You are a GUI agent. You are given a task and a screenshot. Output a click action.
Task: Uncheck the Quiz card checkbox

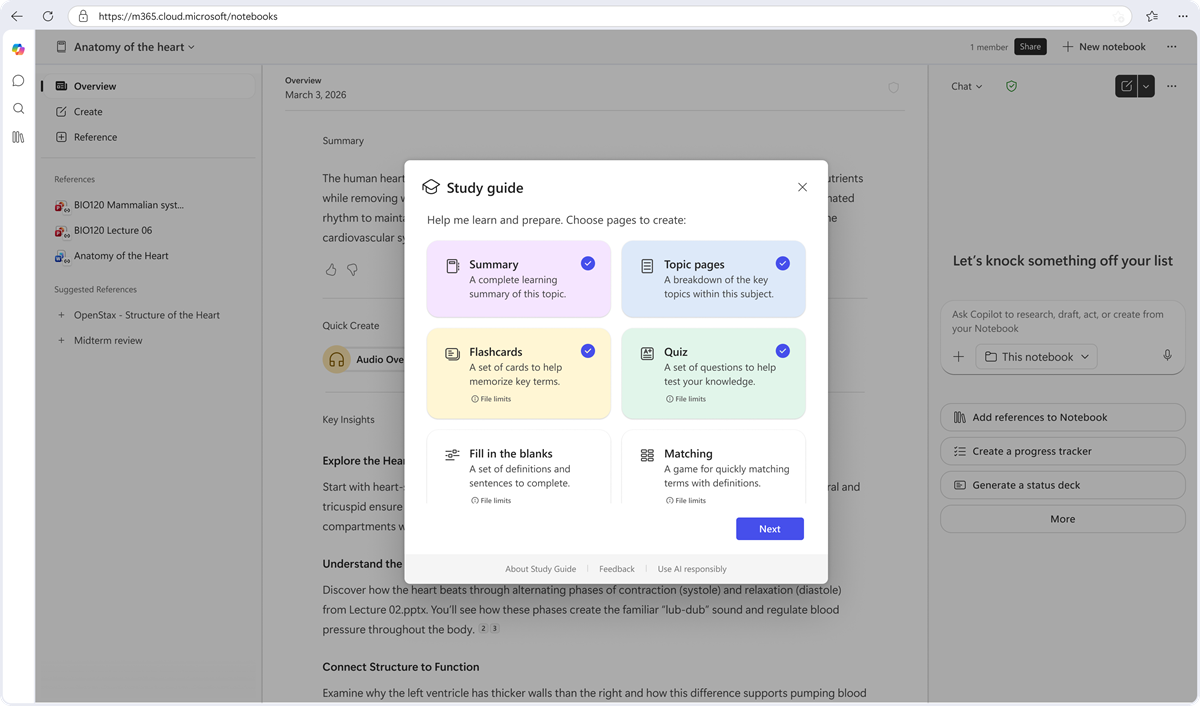point(783,351)
